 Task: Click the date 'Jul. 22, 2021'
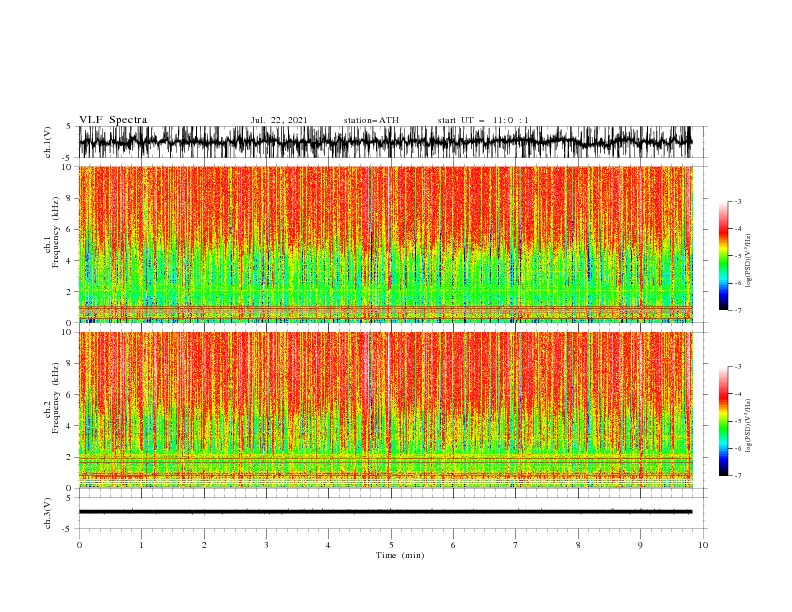coord(279,120)
